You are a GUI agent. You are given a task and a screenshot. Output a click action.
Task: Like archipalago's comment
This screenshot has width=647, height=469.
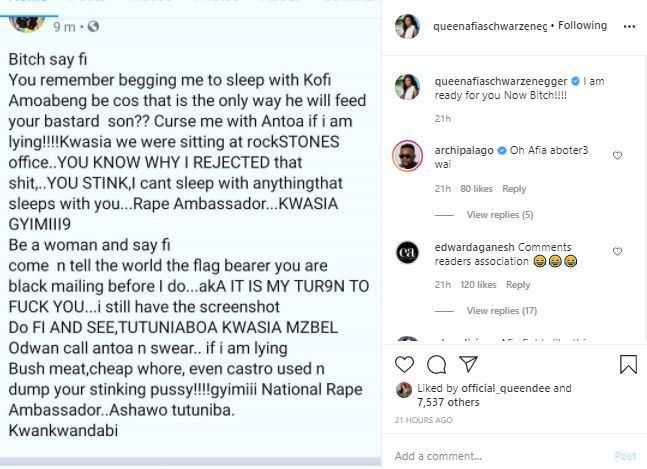[617, 155]
